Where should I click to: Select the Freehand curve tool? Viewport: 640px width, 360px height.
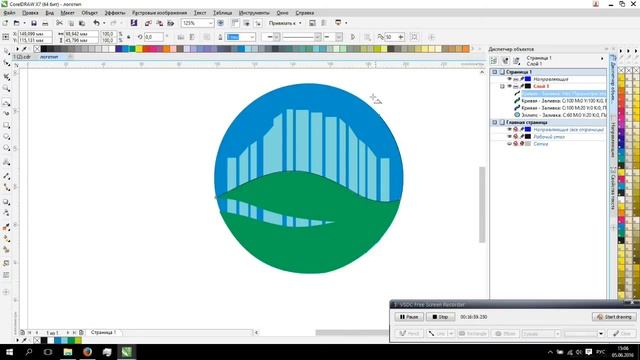[6, 102]
